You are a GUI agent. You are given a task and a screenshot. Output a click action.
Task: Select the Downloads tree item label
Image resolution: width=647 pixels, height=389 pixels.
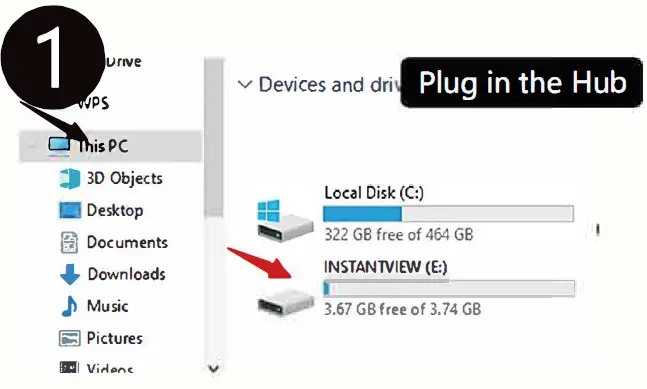click(x=126, y=274)
